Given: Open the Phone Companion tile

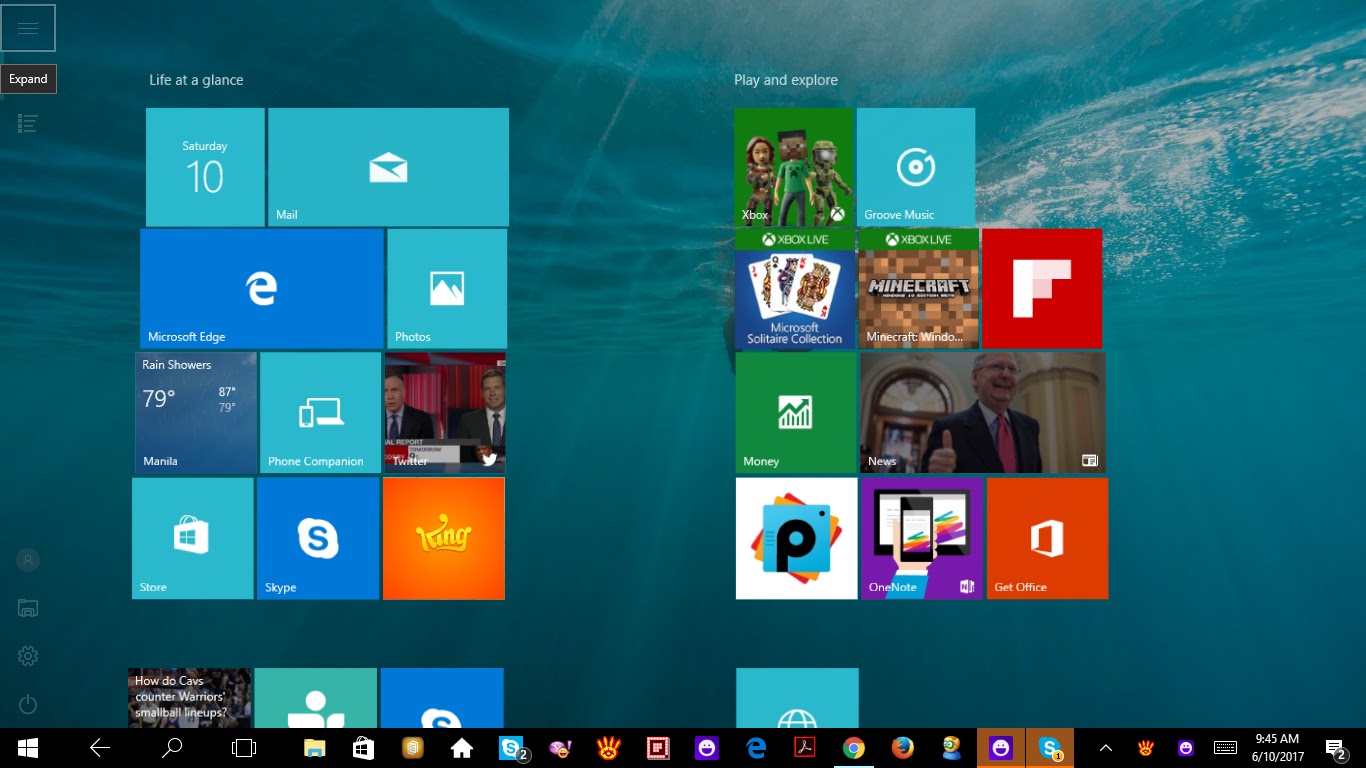Looking at the screenshot, I should (x=320, y=412).
